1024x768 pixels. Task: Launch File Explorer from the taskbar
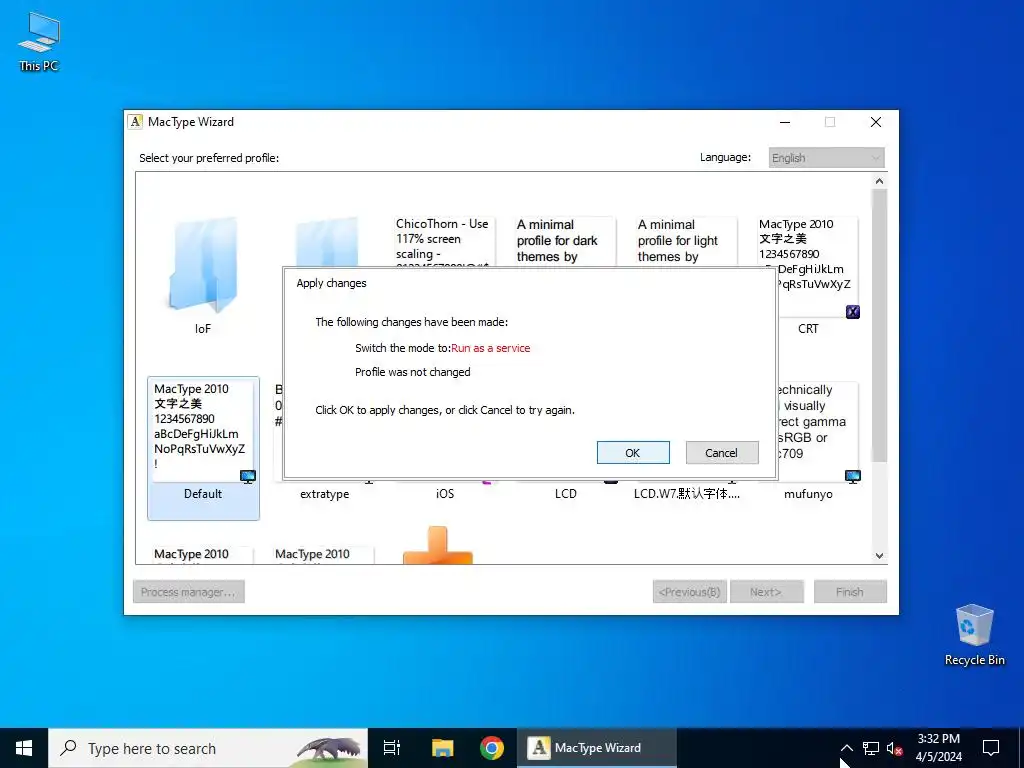coord(442,748)
